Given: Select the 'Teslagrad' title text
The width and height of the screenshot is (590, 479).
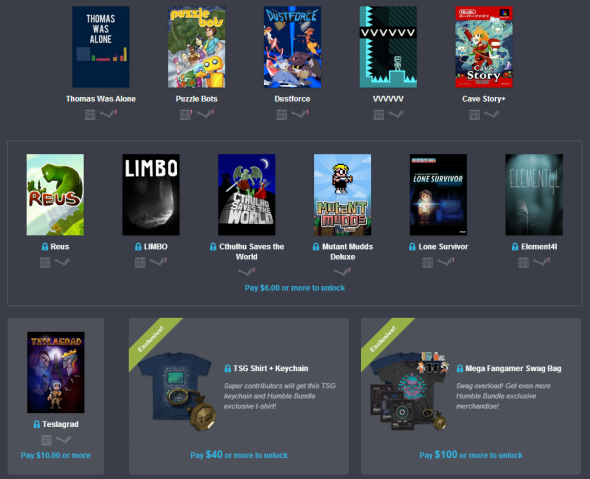Looking at the screenshot, I should pyautogui.click(x=60, y=424).
